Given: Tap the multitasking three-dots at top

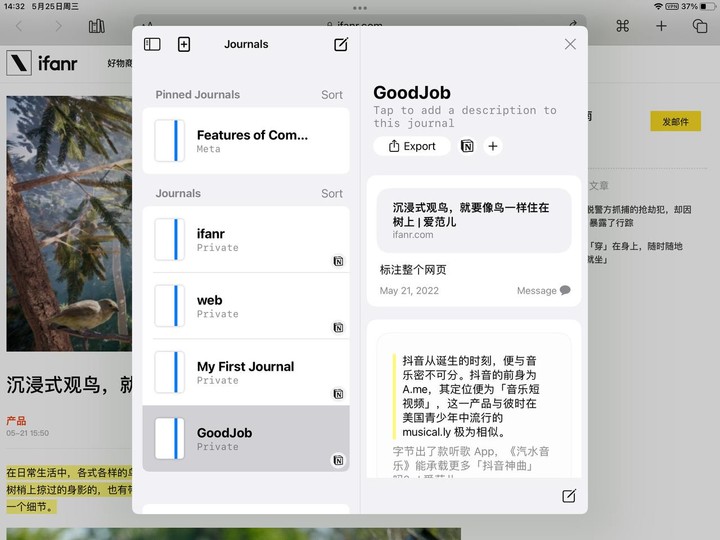Looking at the screenshot, I should 360,8.
